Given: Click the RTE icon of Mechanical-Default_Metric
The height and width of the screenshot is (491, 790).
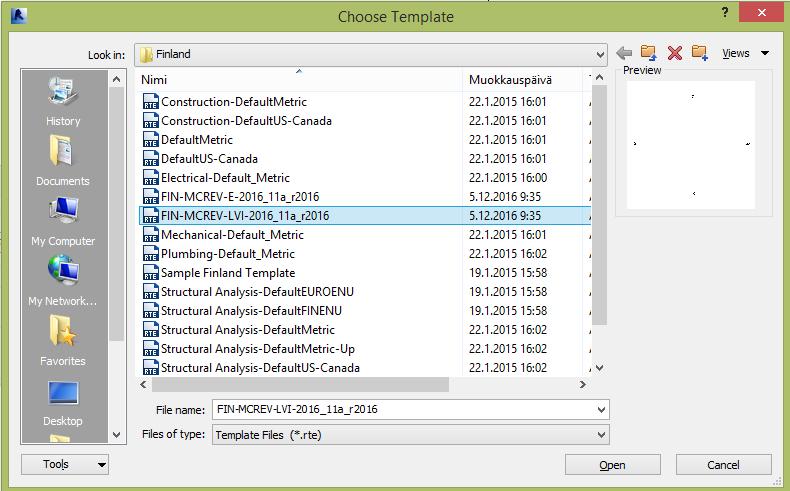Looking at the screenshot, I should pos(151,235).
